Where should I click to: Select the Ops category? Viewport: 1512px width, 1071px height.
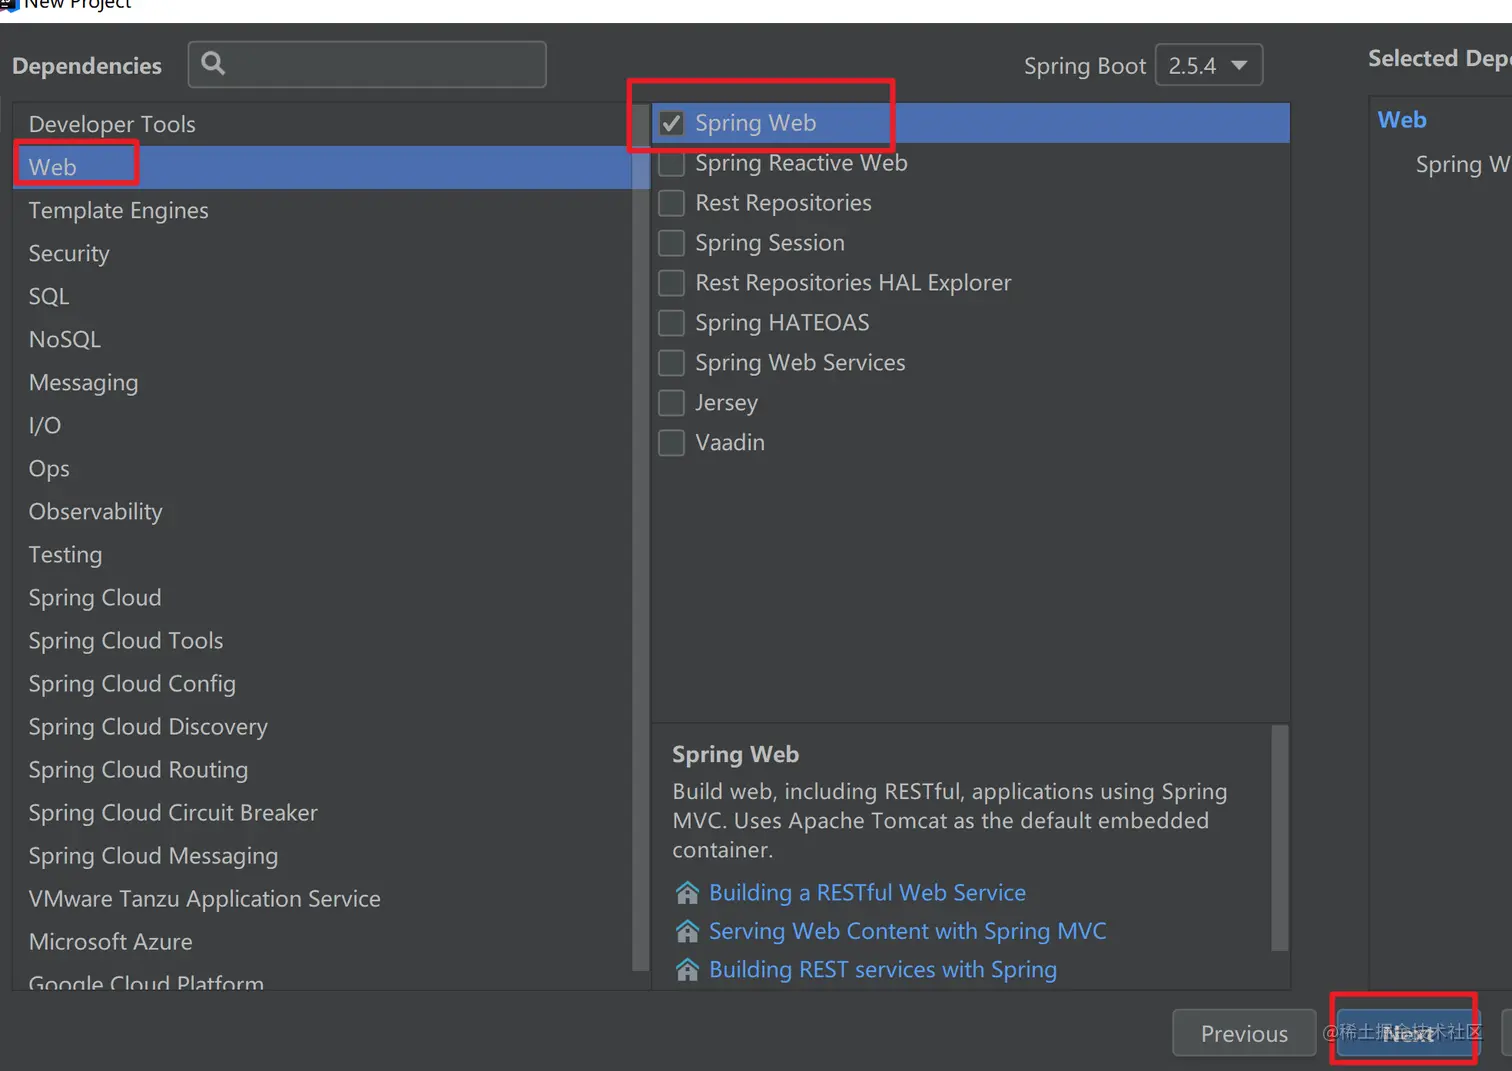click(323, 468)
